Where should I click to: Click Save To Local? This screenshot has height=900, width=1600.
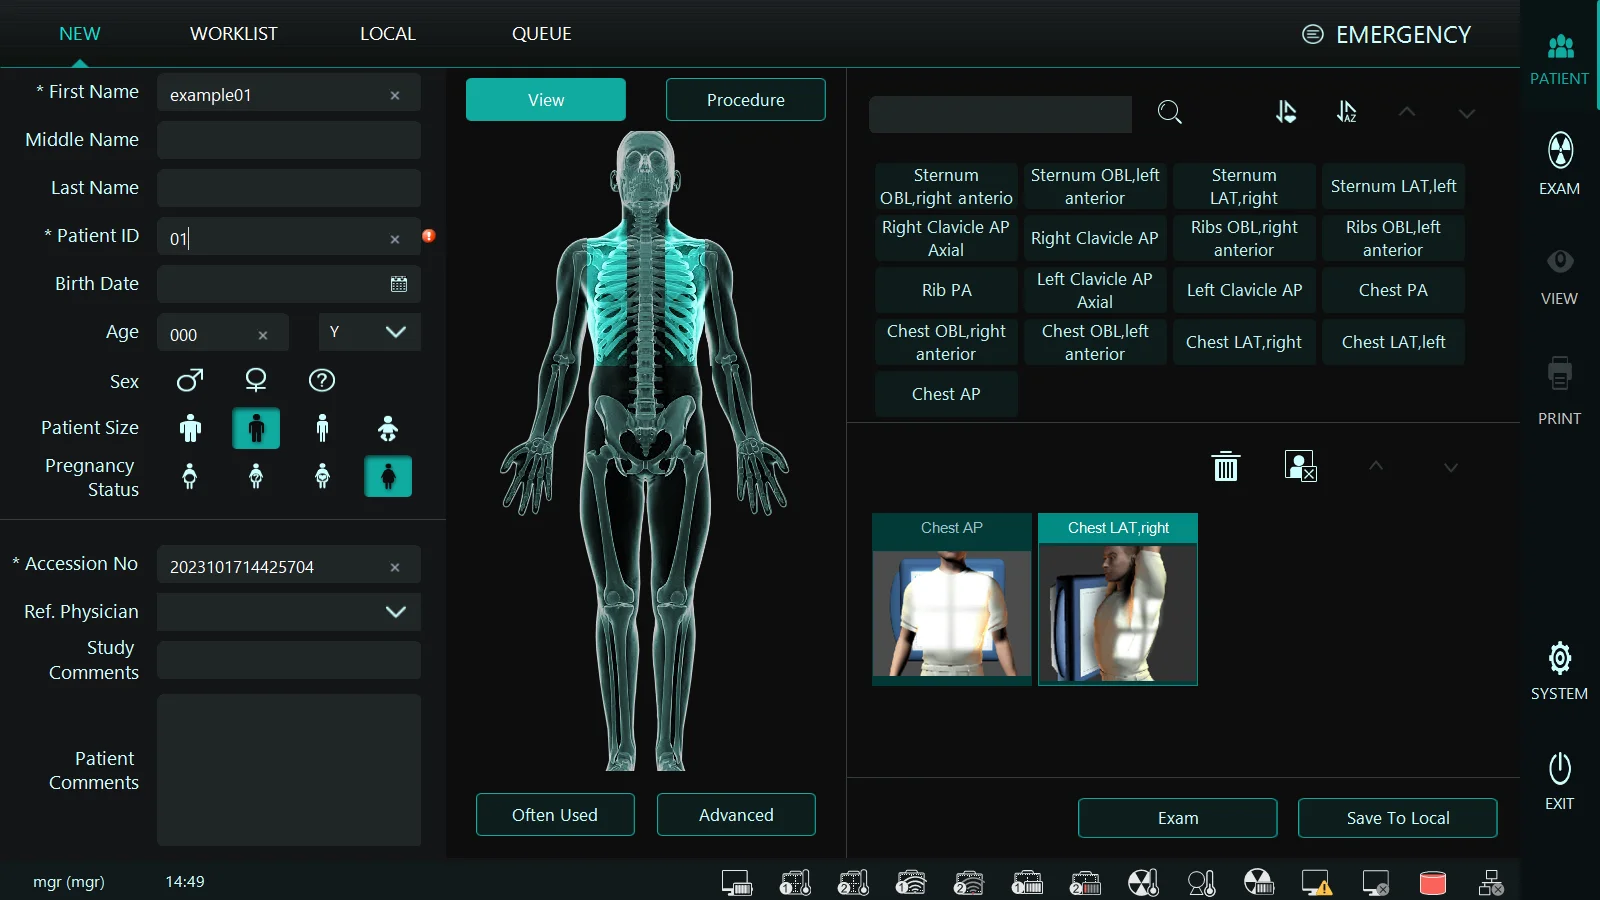1397,817
